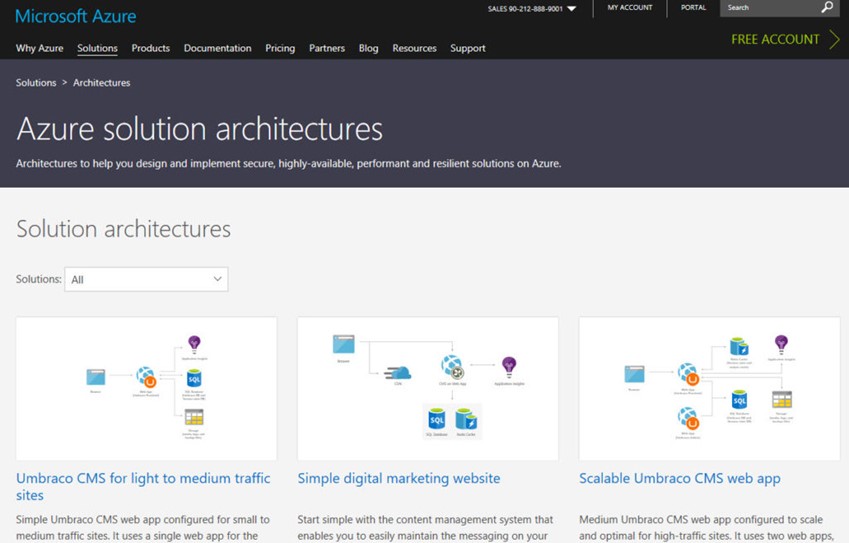Expand the Solutions filter dropdown

[146, 279]
